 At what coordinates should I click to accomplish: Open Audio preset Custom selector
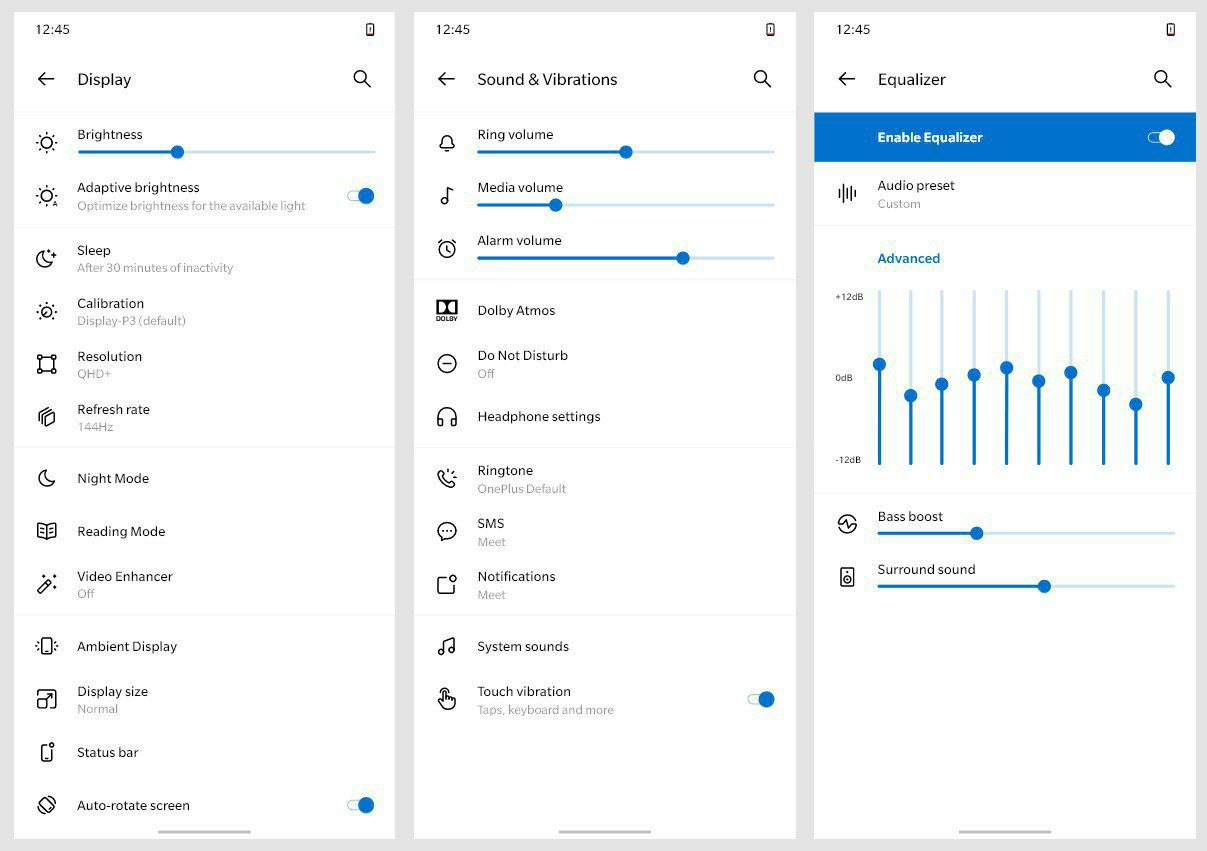pyautogui.click(x=1005, y=193)
